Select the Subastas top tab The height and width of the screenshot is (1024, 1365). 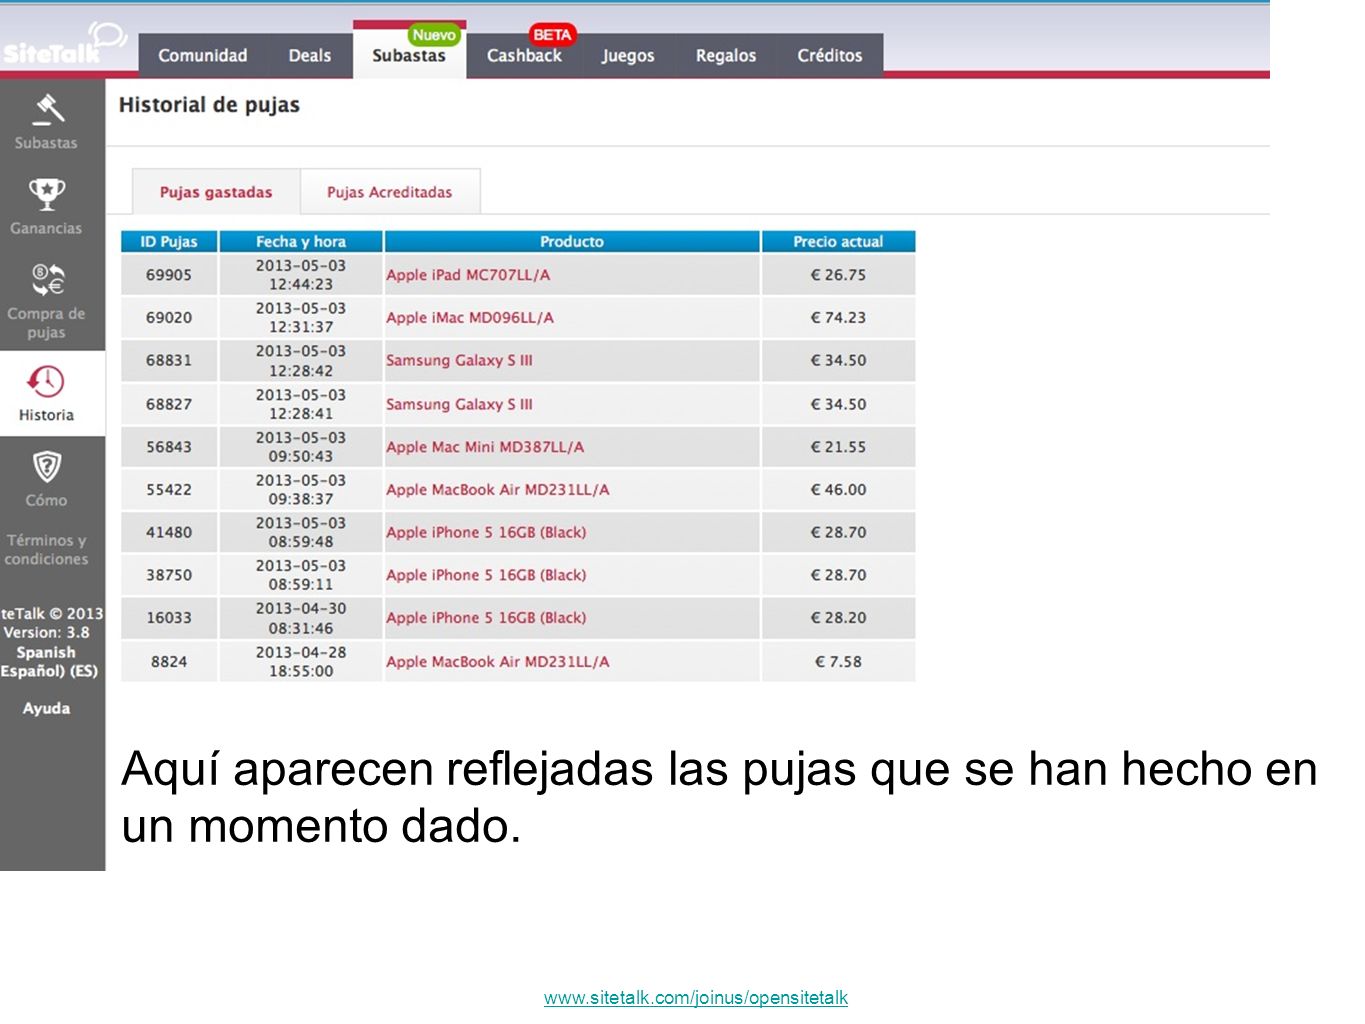tap(409, 56)
